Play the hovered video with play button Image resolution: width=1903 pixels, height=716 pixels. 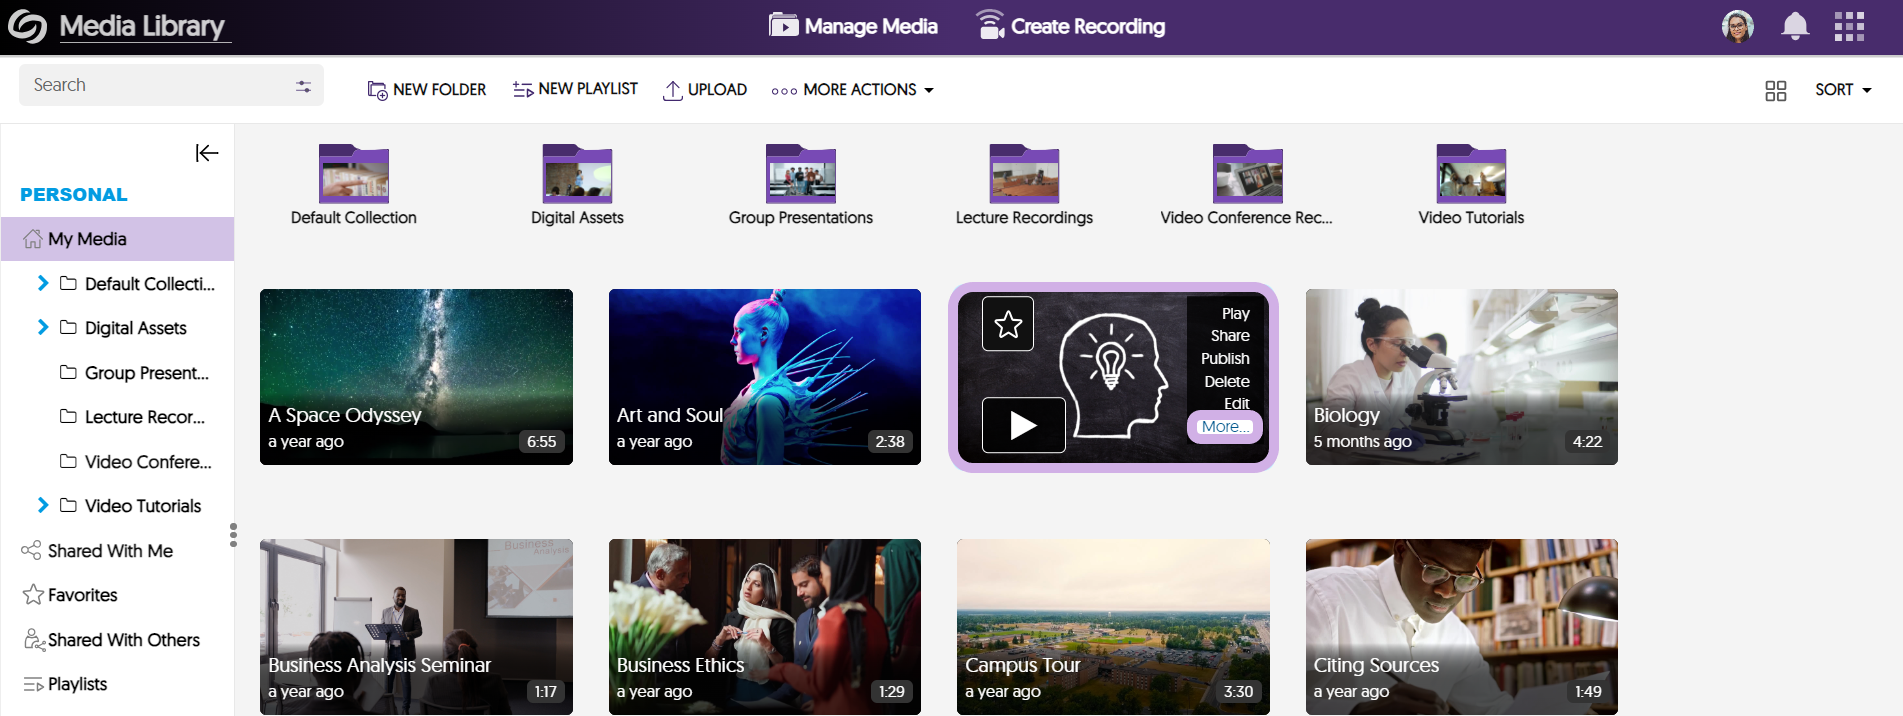1023,425
